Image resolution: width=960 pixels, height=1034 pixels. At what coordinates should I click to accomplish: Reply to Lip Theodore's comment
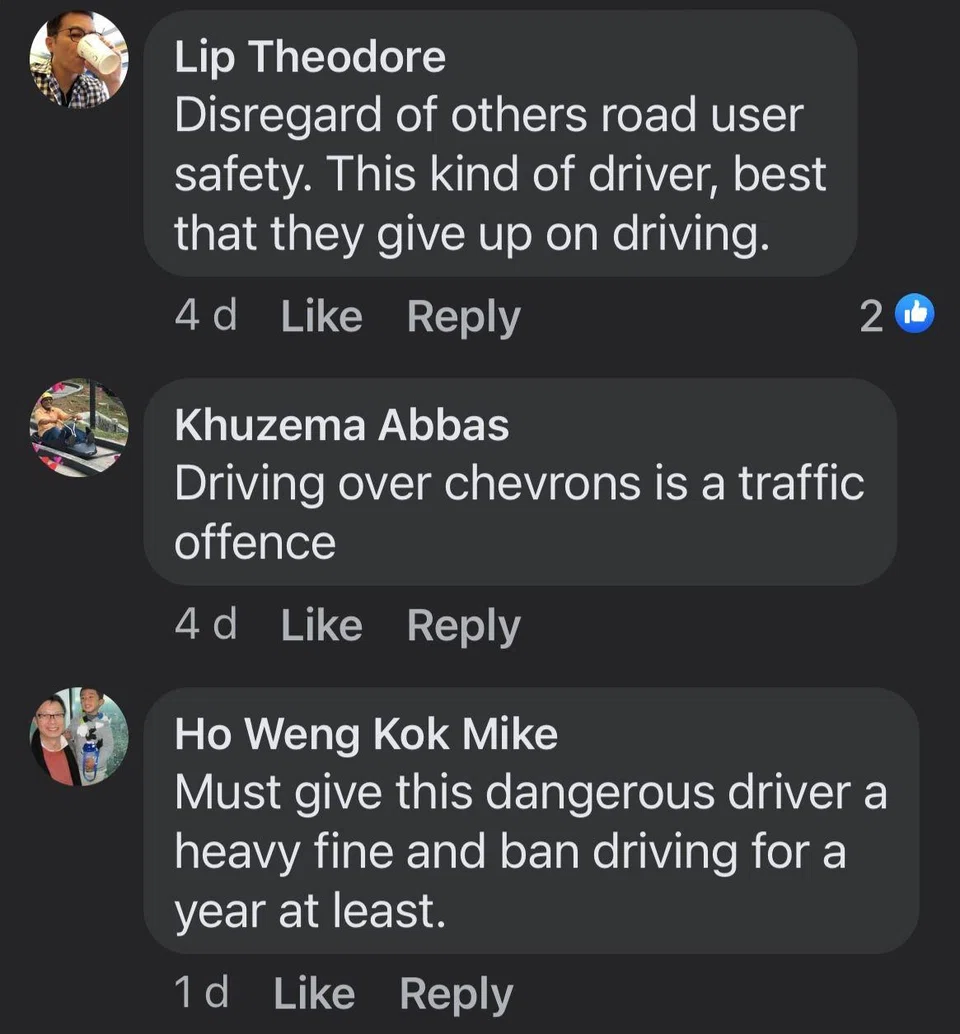pos(463,317)
